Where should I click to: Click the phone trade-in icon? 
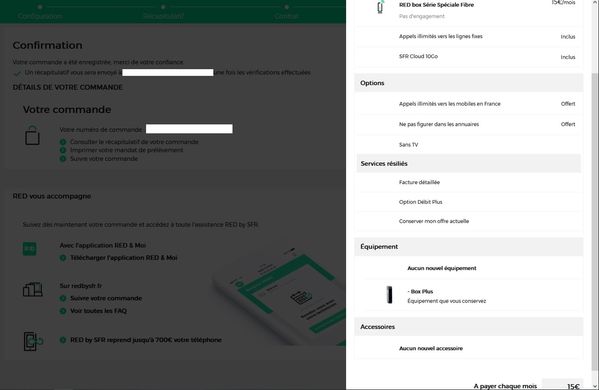[x=33, y=341]
